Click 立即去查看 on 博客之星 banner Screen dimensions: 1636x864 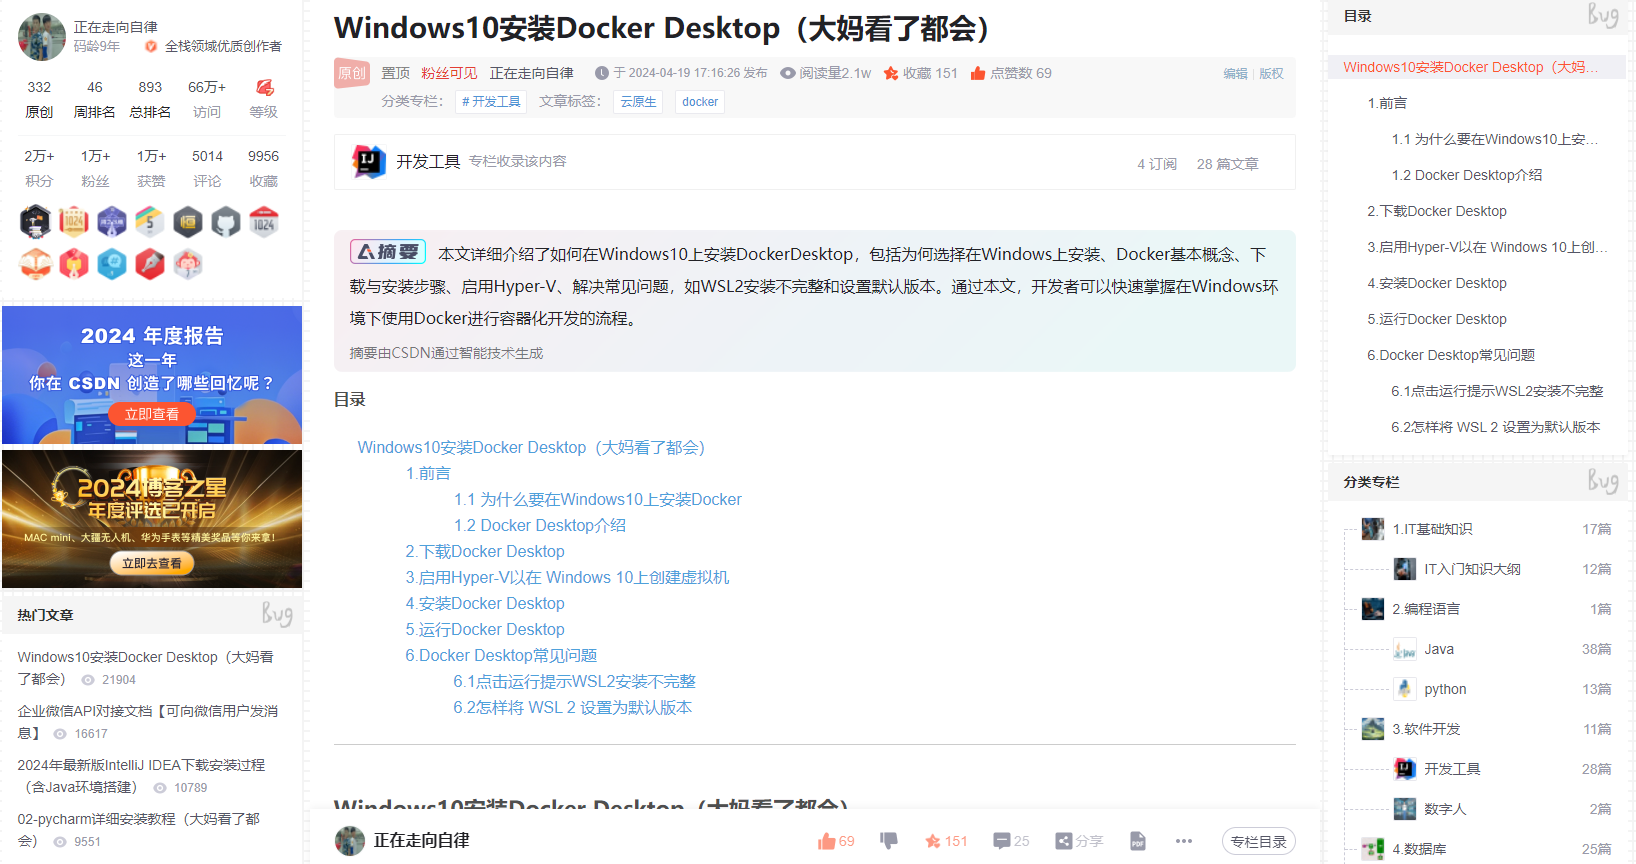(x=152, y=563)
